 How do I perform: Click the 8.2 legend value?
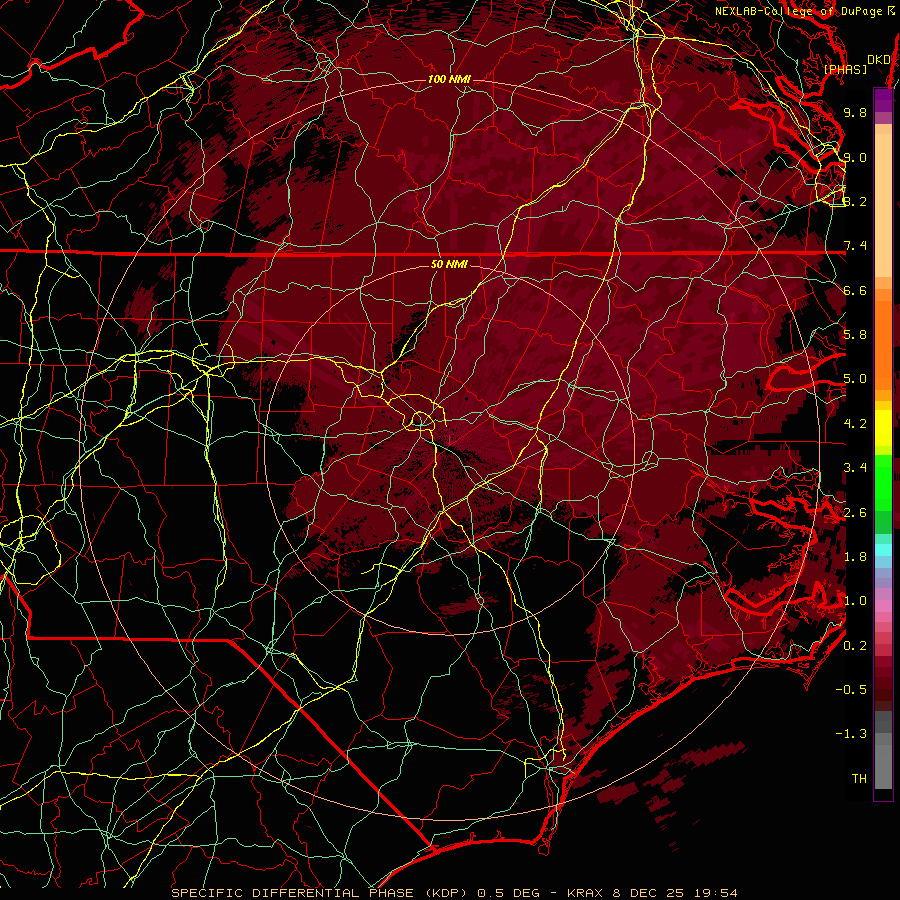pyautogui.click(x=855, y=201)
